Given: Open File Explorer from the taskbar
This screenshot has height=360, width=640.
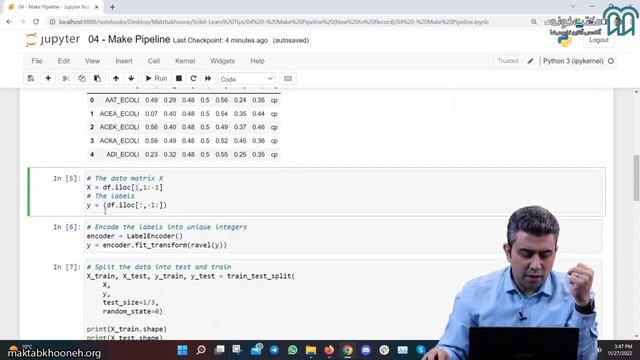Looking at the screenshot, I should pyautogui.click(x=311, y=350).
